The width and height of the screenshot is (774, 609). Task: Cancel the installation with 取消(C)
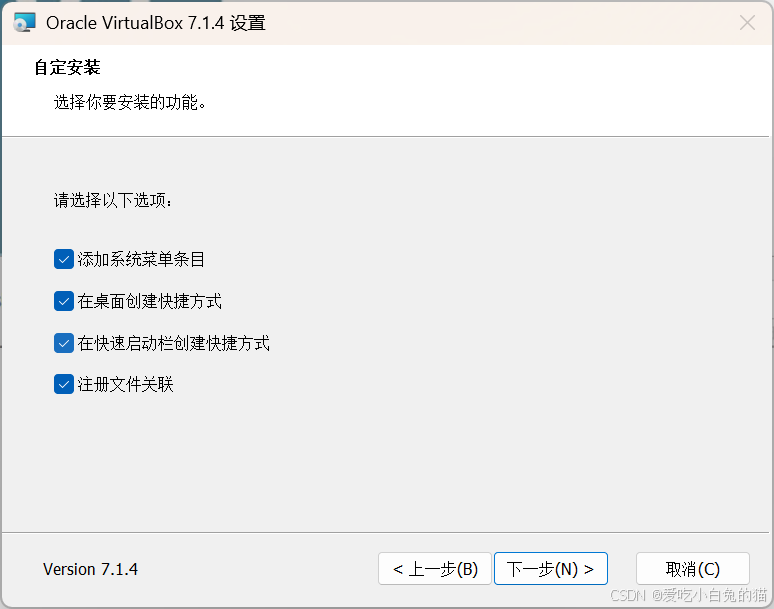tap(693, 569)
